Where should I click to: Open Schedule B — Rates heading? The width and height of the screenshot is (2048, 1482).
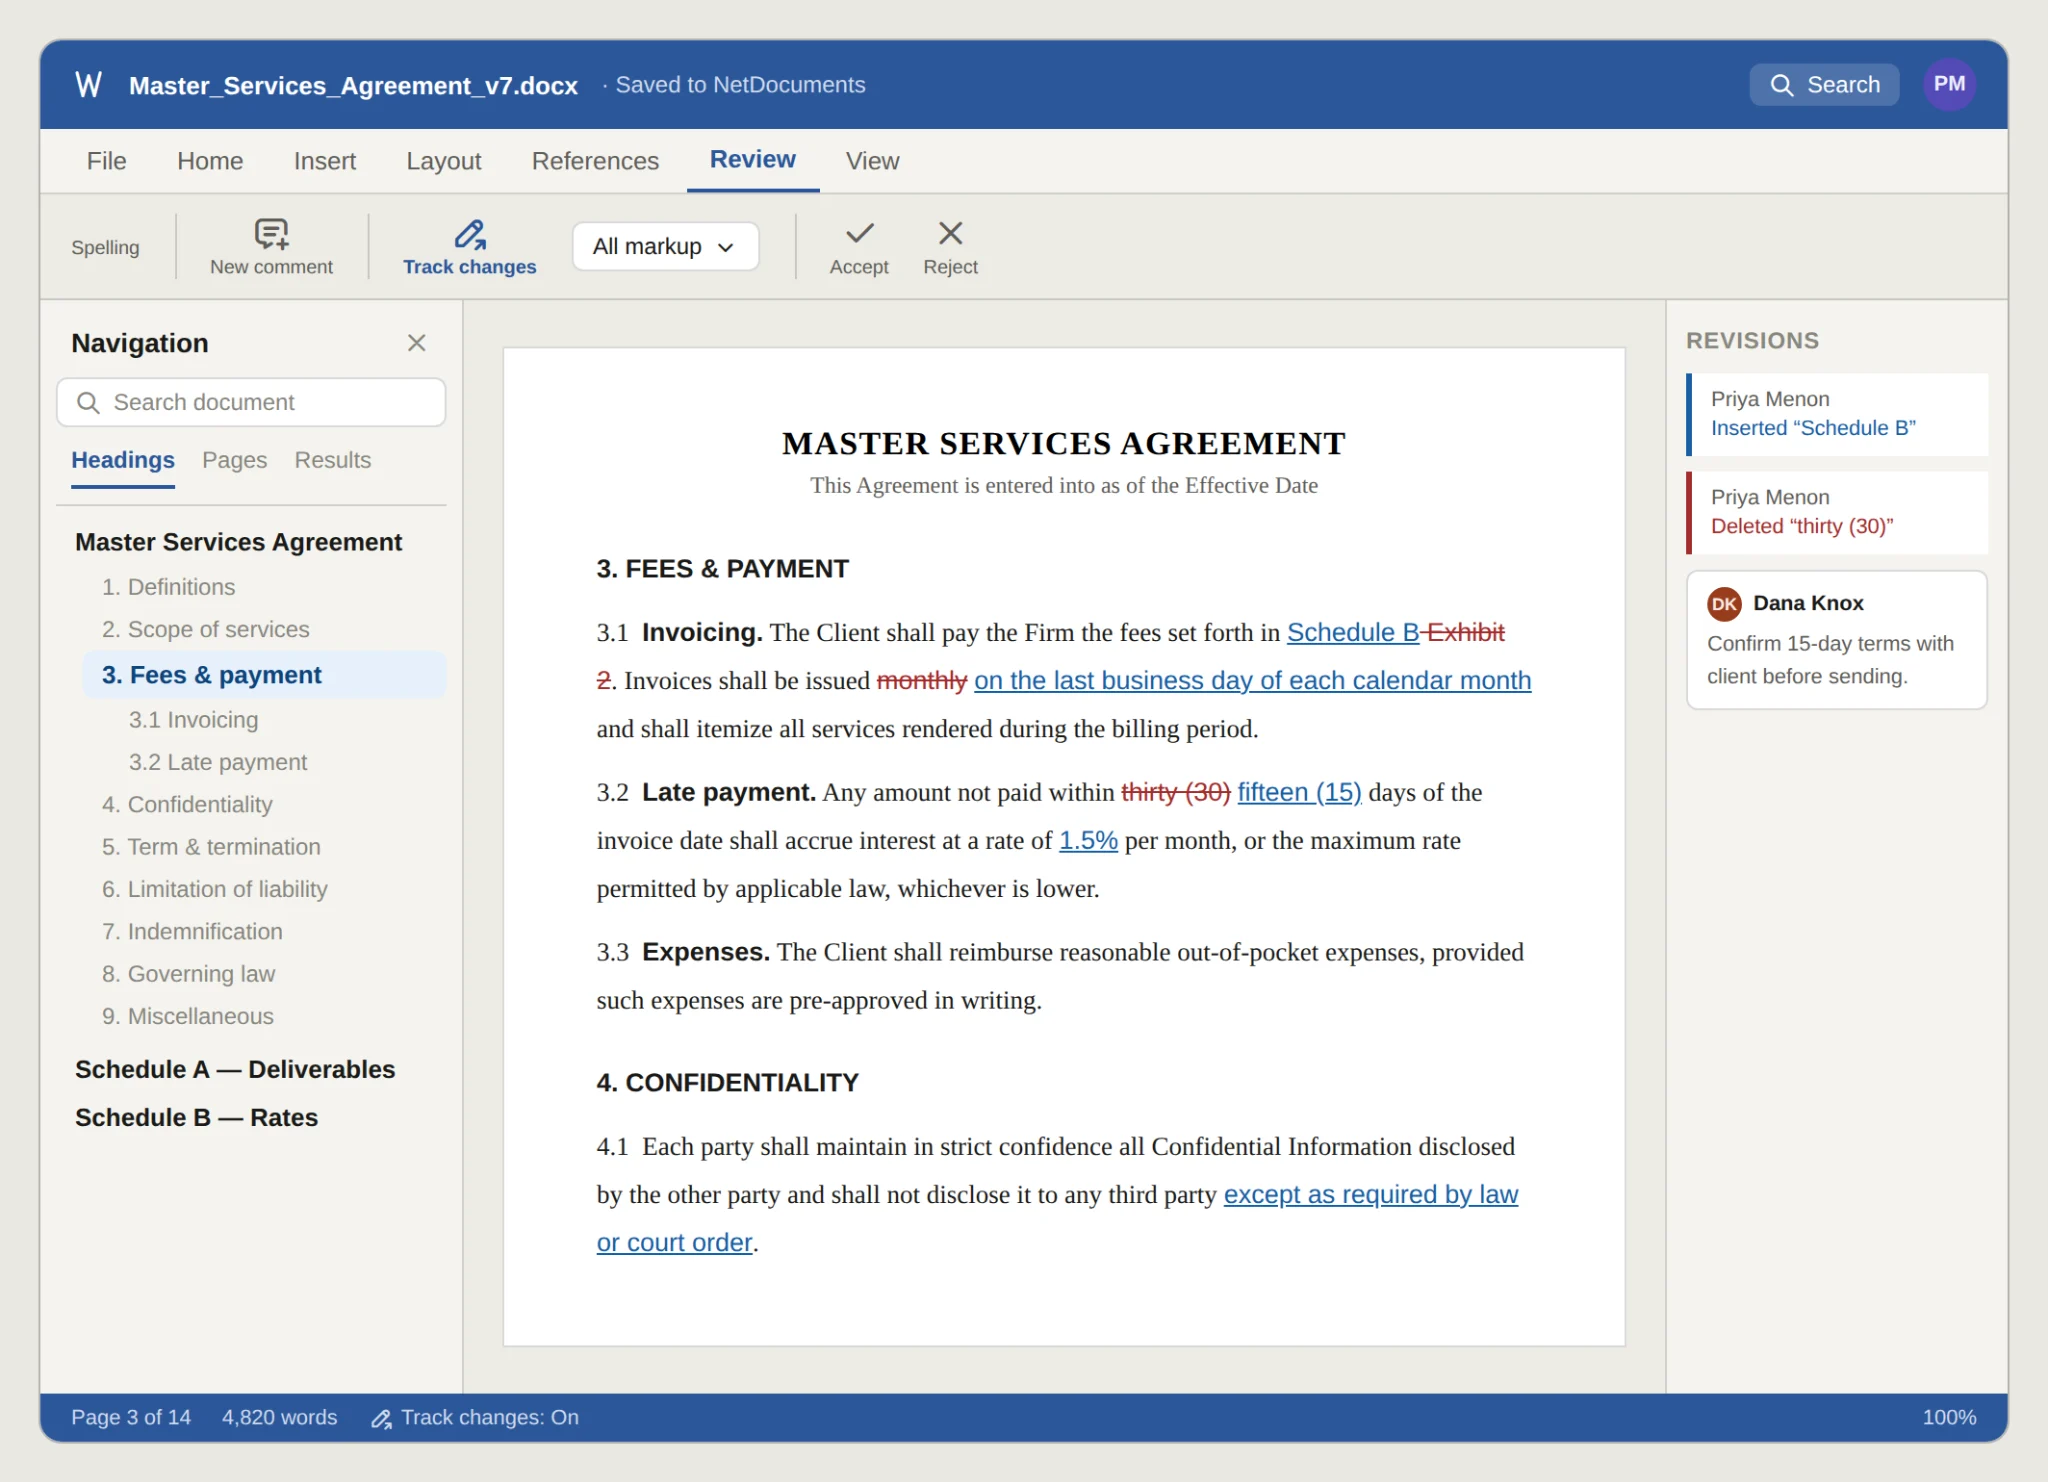196,1117
